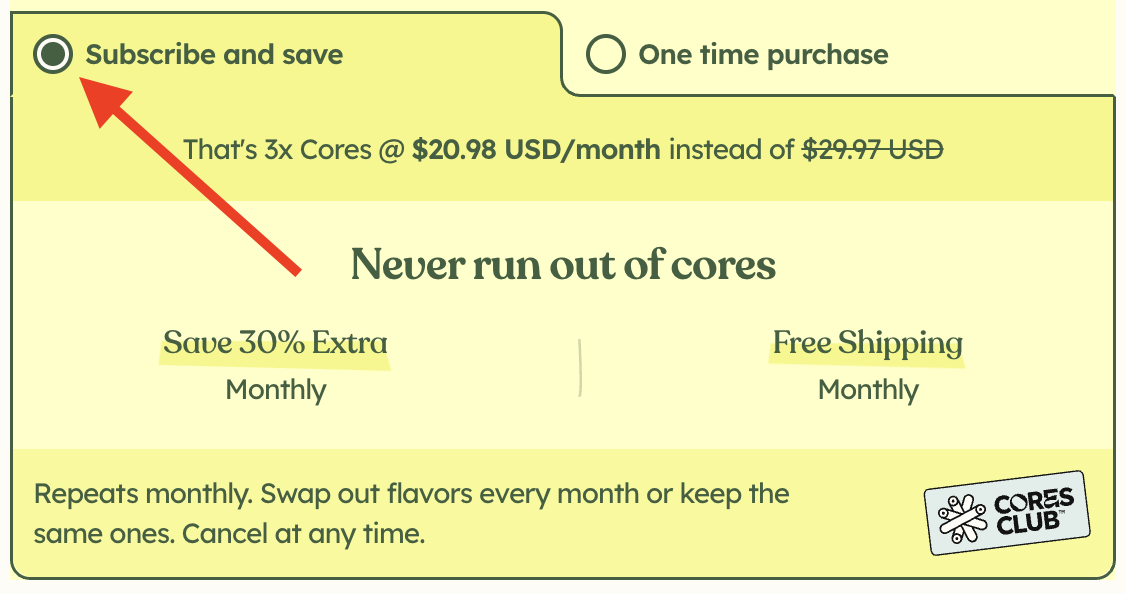
Task: Click the Free Shipping highlighted text
Action: (867, 343)
